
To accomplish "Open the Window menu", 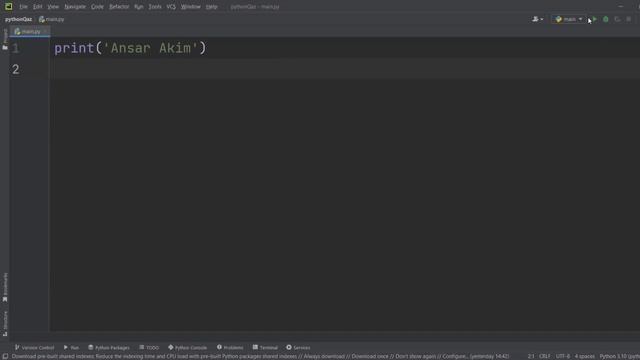I will click(191, 7).
